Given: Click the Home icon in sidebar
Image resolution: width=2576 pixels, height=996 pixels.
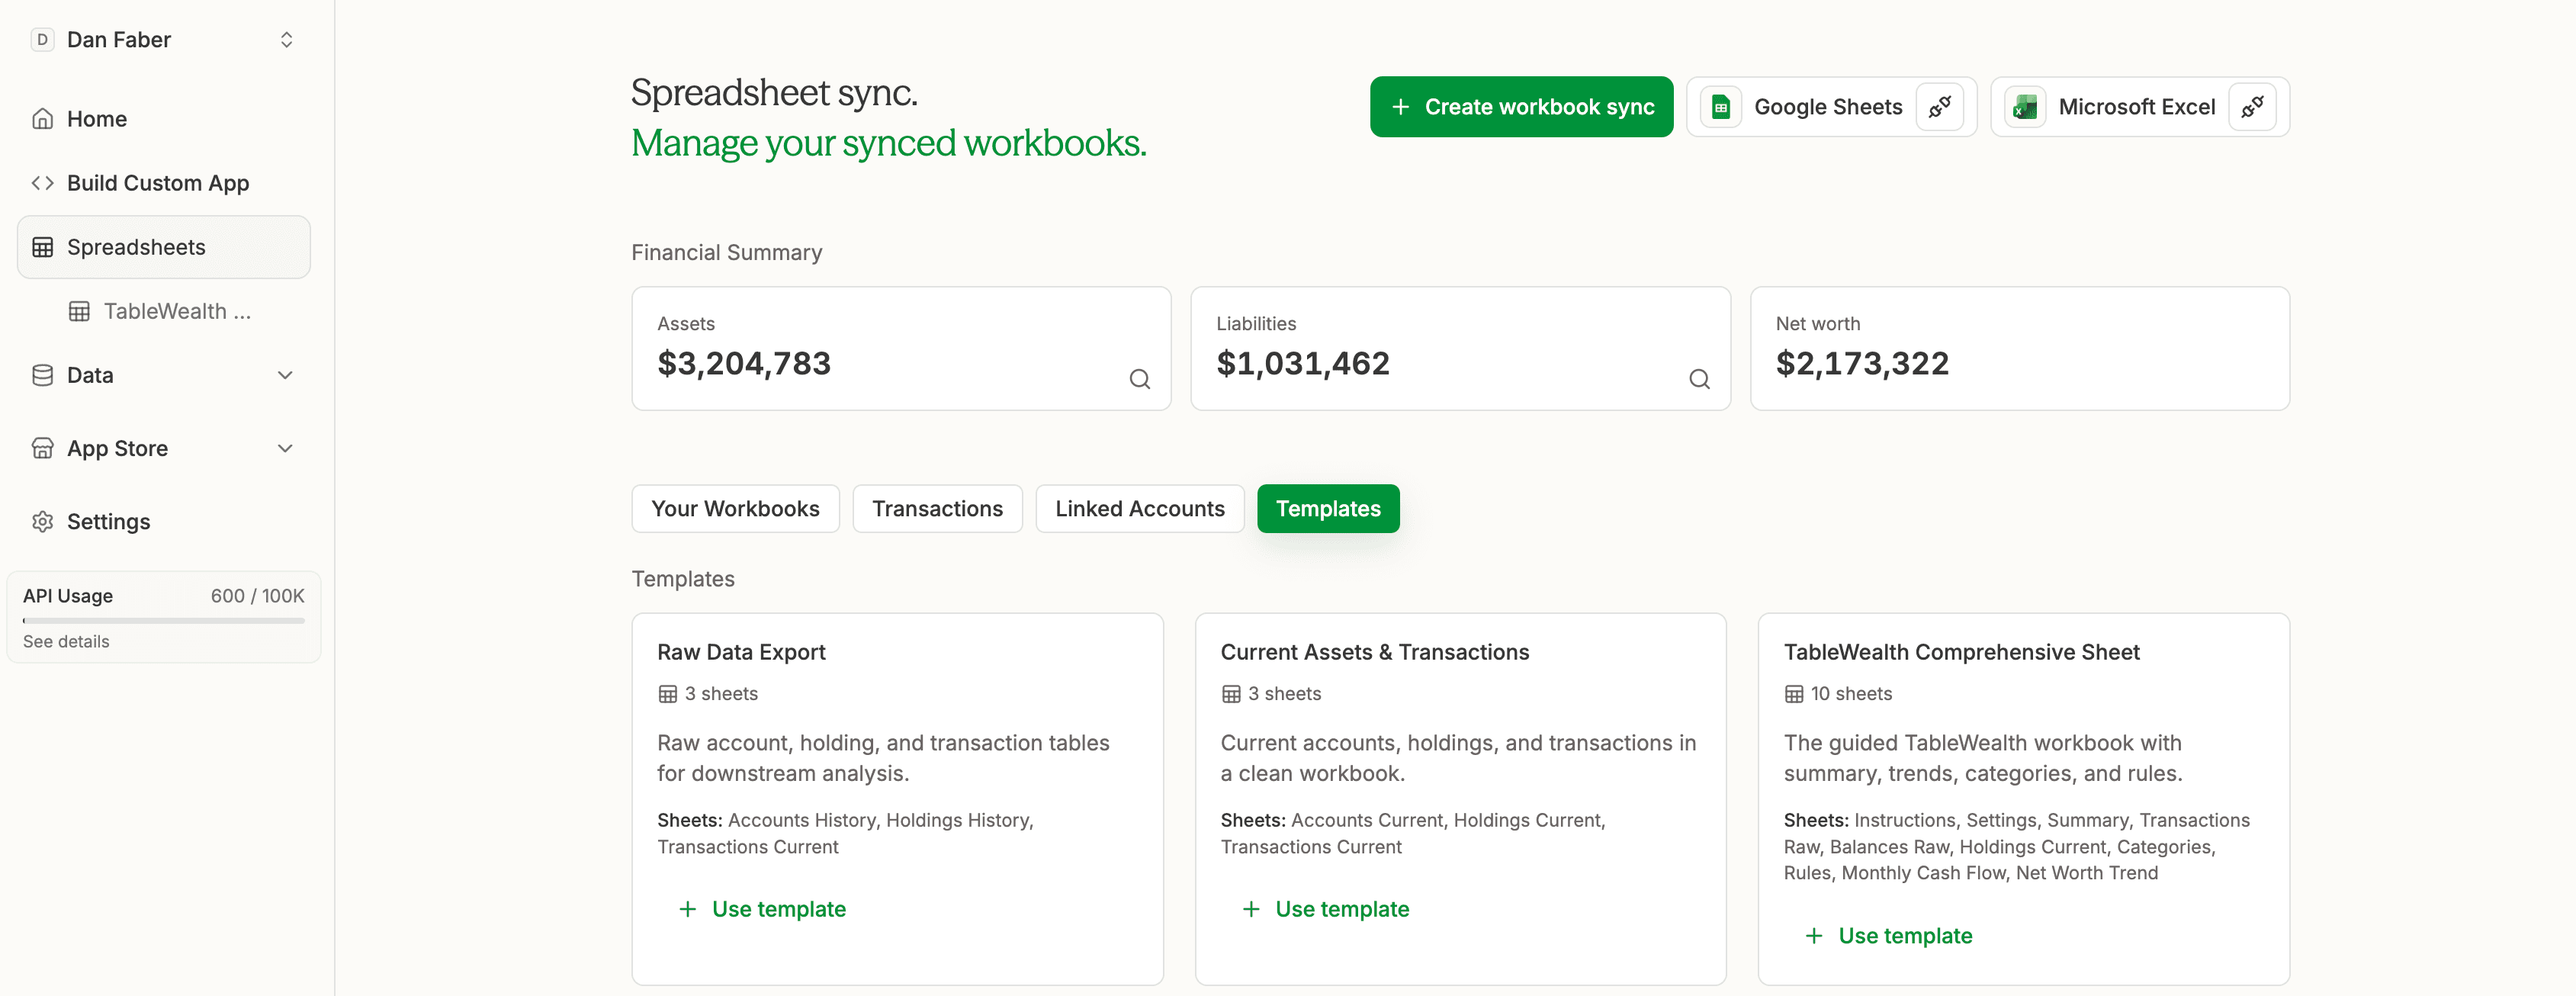Looking at the screenshot, I should point(42,119).
